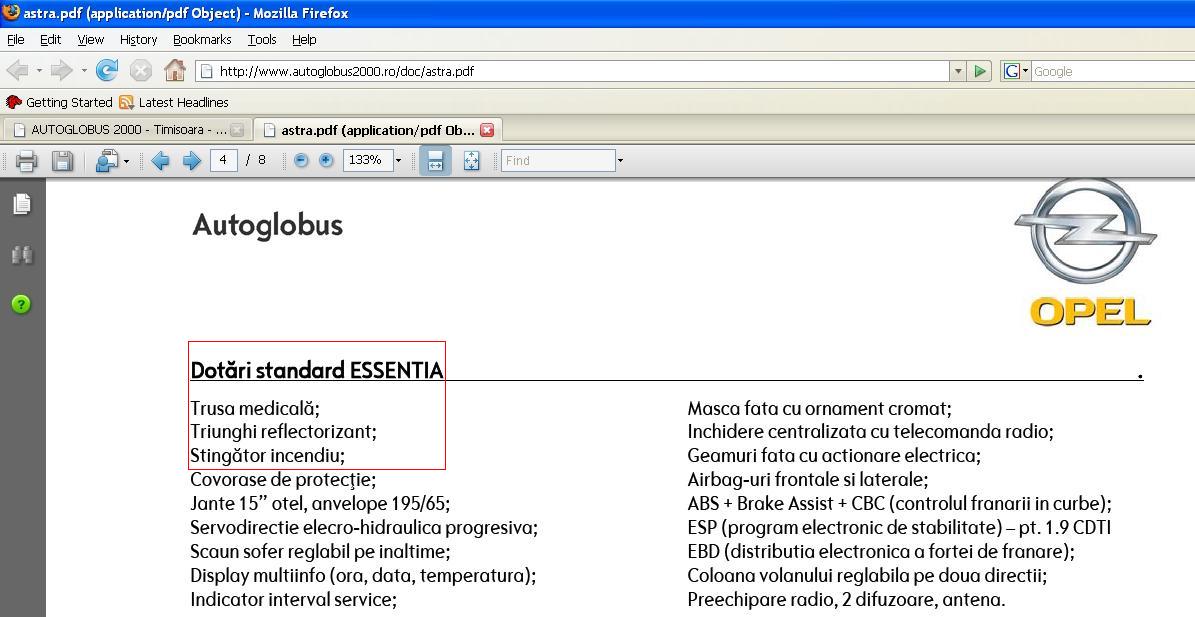This screenshot has width=1195, height=617.
Task: Click the Firefox logo in title bar
Action: point(11,13)
